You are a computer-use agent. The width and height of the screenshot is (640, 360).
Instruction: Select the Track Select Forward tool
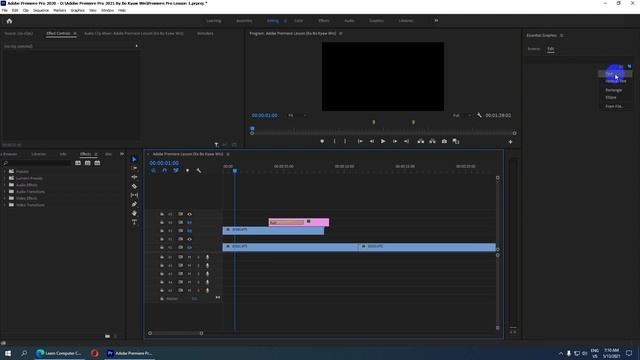pos(134,168)
